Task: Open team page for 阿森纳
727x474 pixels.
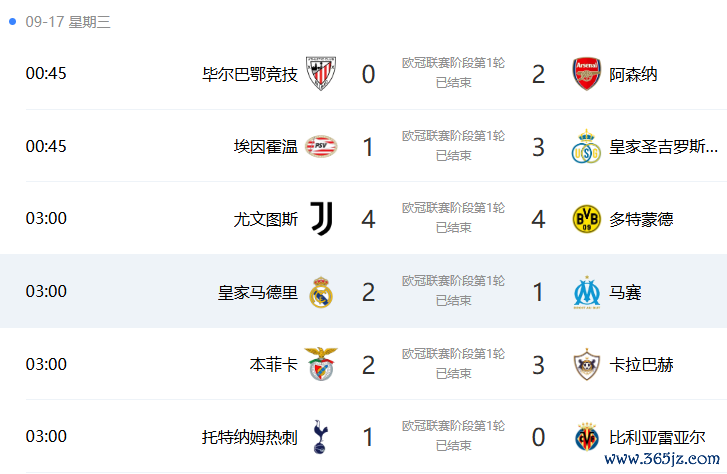Action: point(633,74)
